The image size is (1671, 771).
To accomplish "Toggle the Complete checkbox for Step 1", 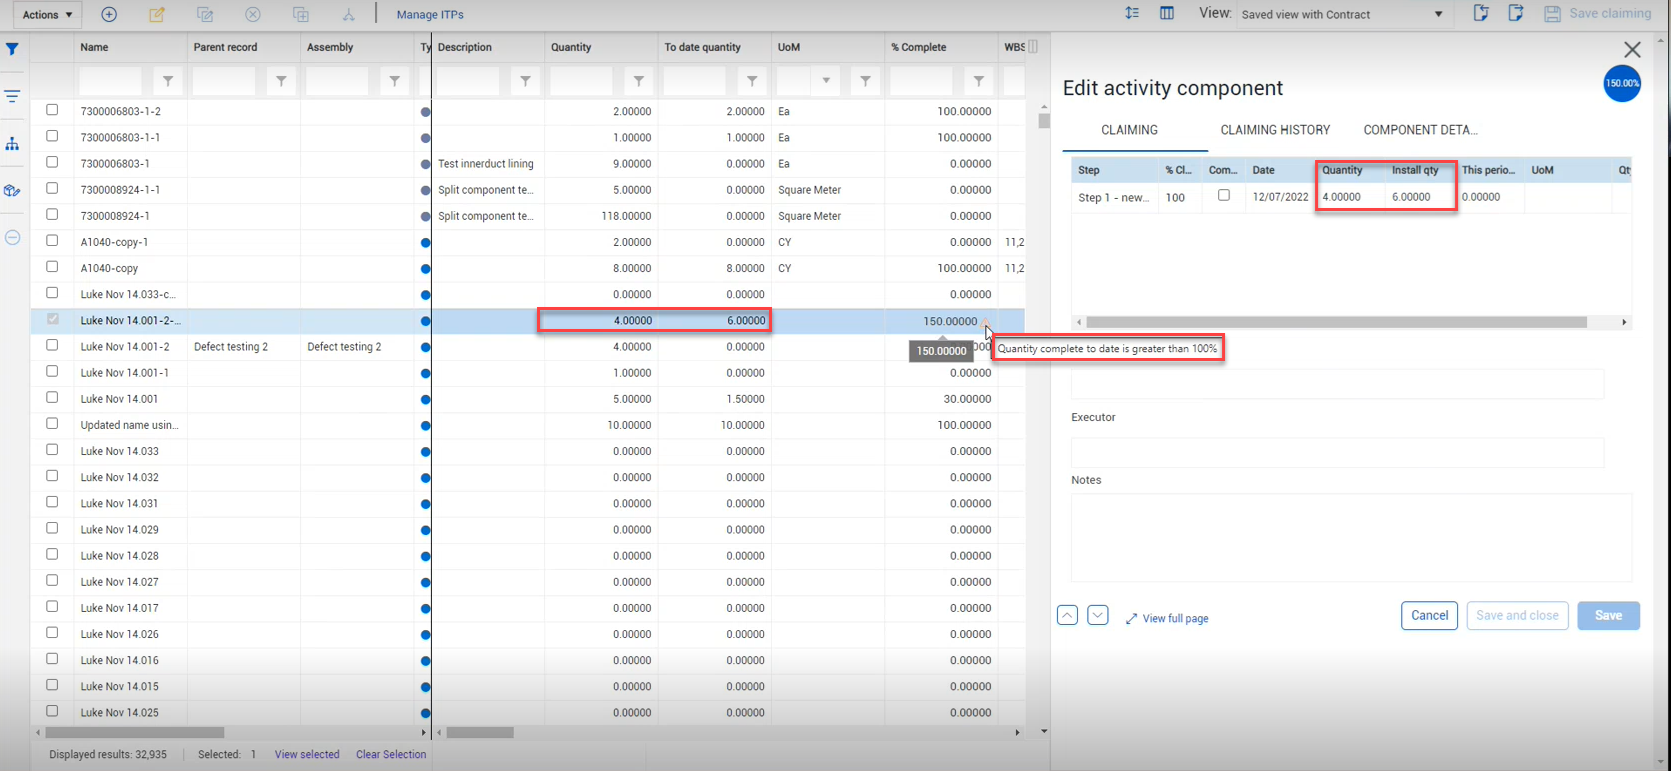I will click(x=1223, y=196).
